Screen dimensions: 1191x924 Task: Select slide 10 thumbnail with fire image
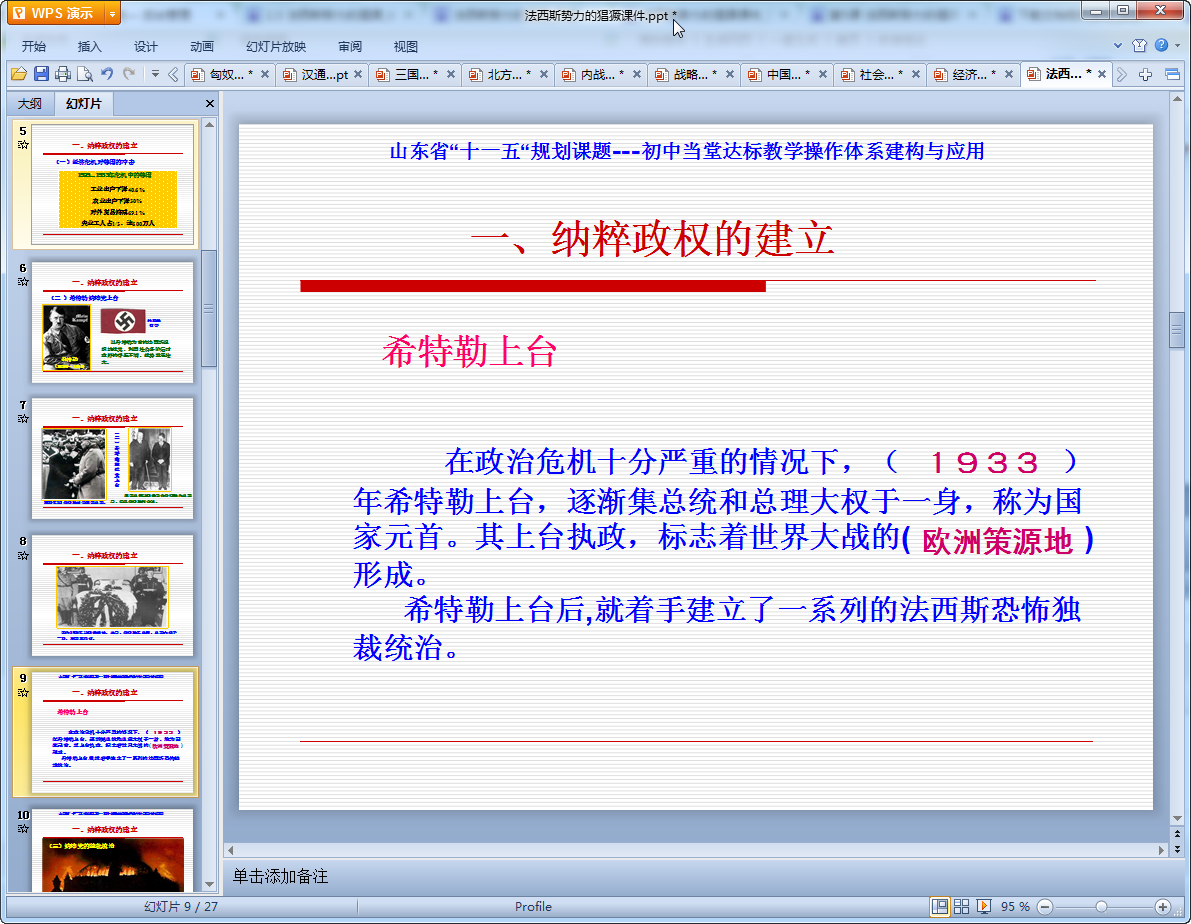pyautogui.click(x=112, y=850)
